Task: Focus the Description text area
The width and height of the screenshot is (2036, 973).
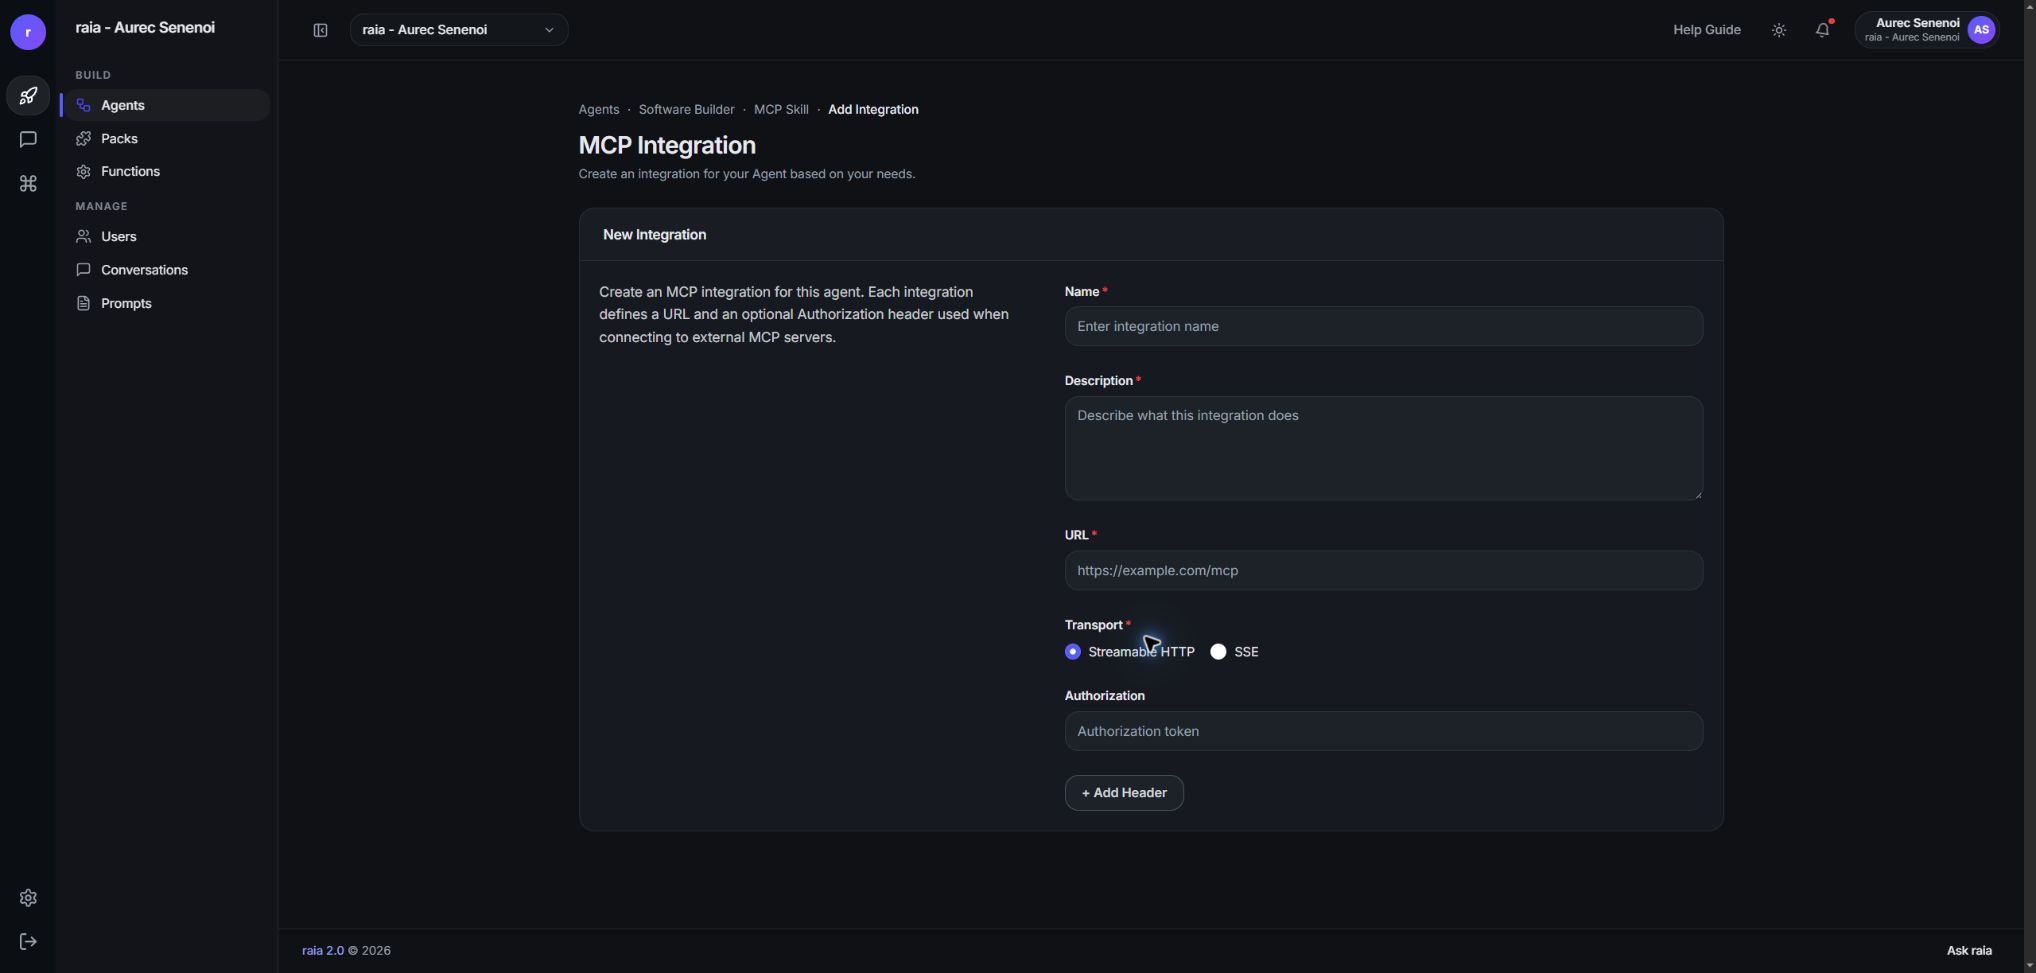Action: point(1384,449)
